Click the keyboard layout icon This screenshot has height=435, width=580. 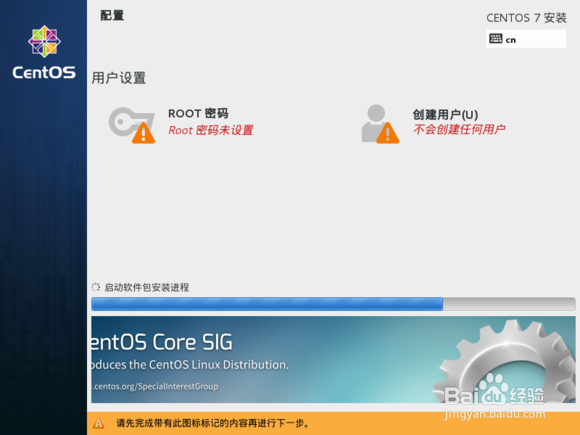click(496, 39)
